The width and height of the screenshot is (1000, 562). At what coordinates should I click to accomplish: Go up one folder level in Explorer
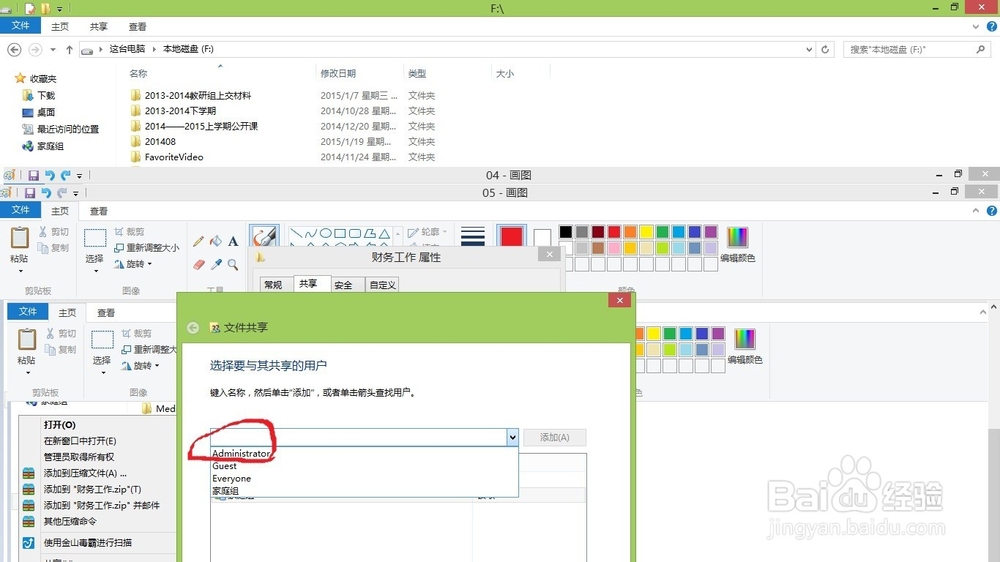point(70,49)
